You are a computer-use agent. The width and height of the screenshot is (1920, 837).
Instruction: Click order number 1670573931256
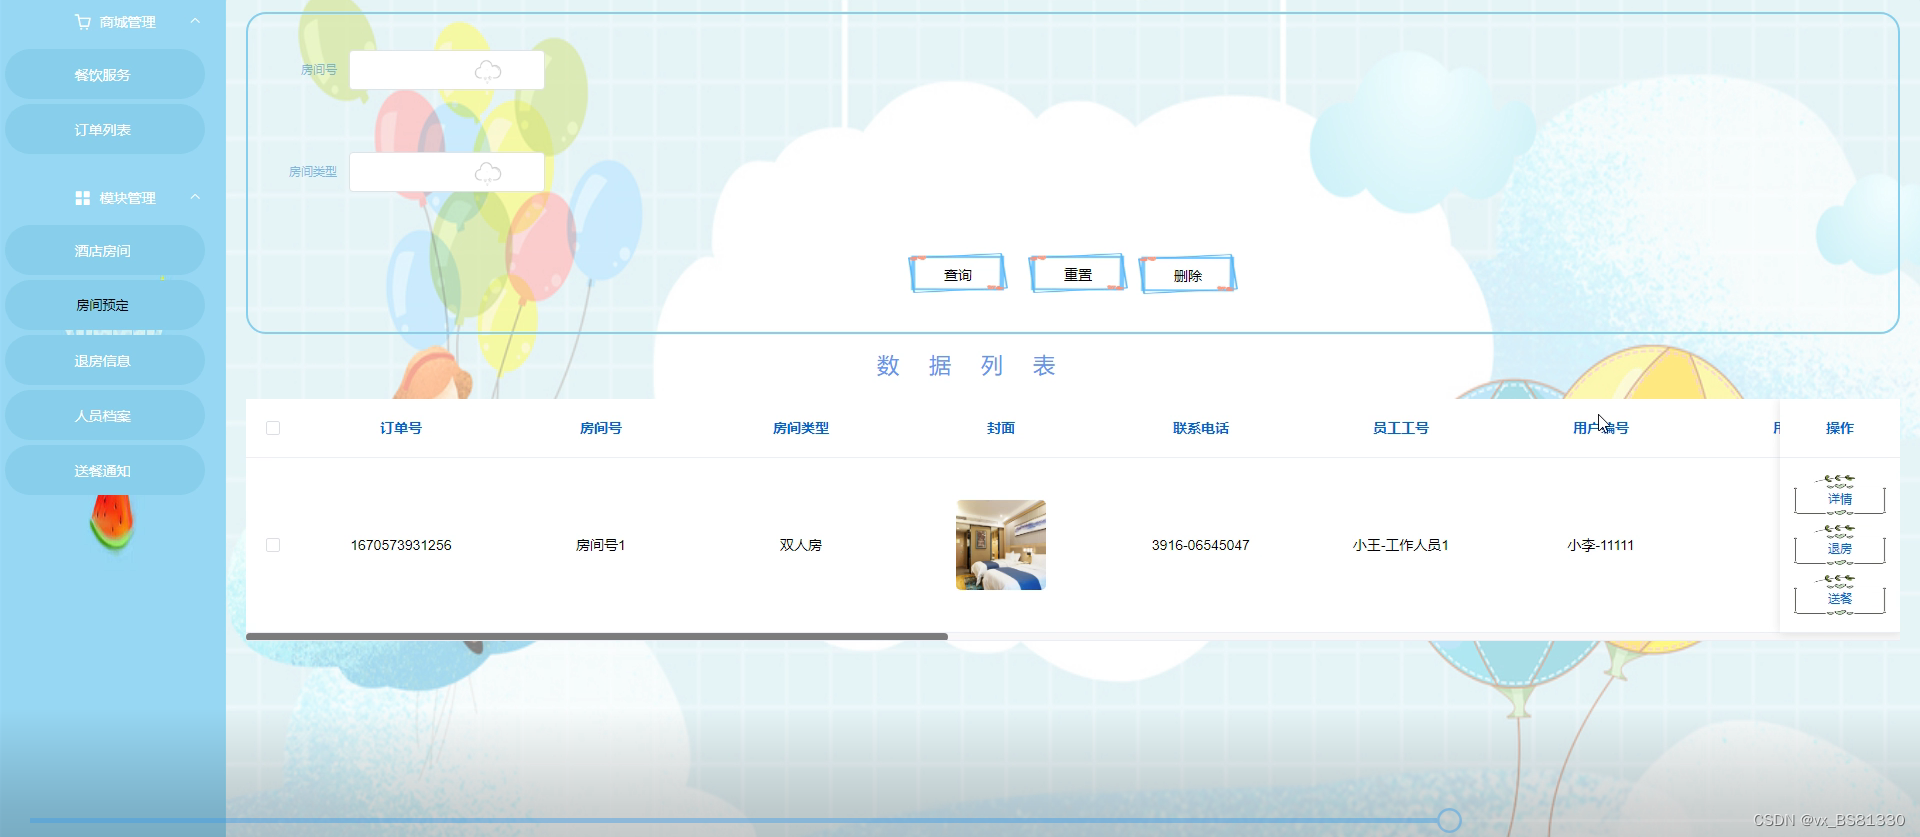401,545
